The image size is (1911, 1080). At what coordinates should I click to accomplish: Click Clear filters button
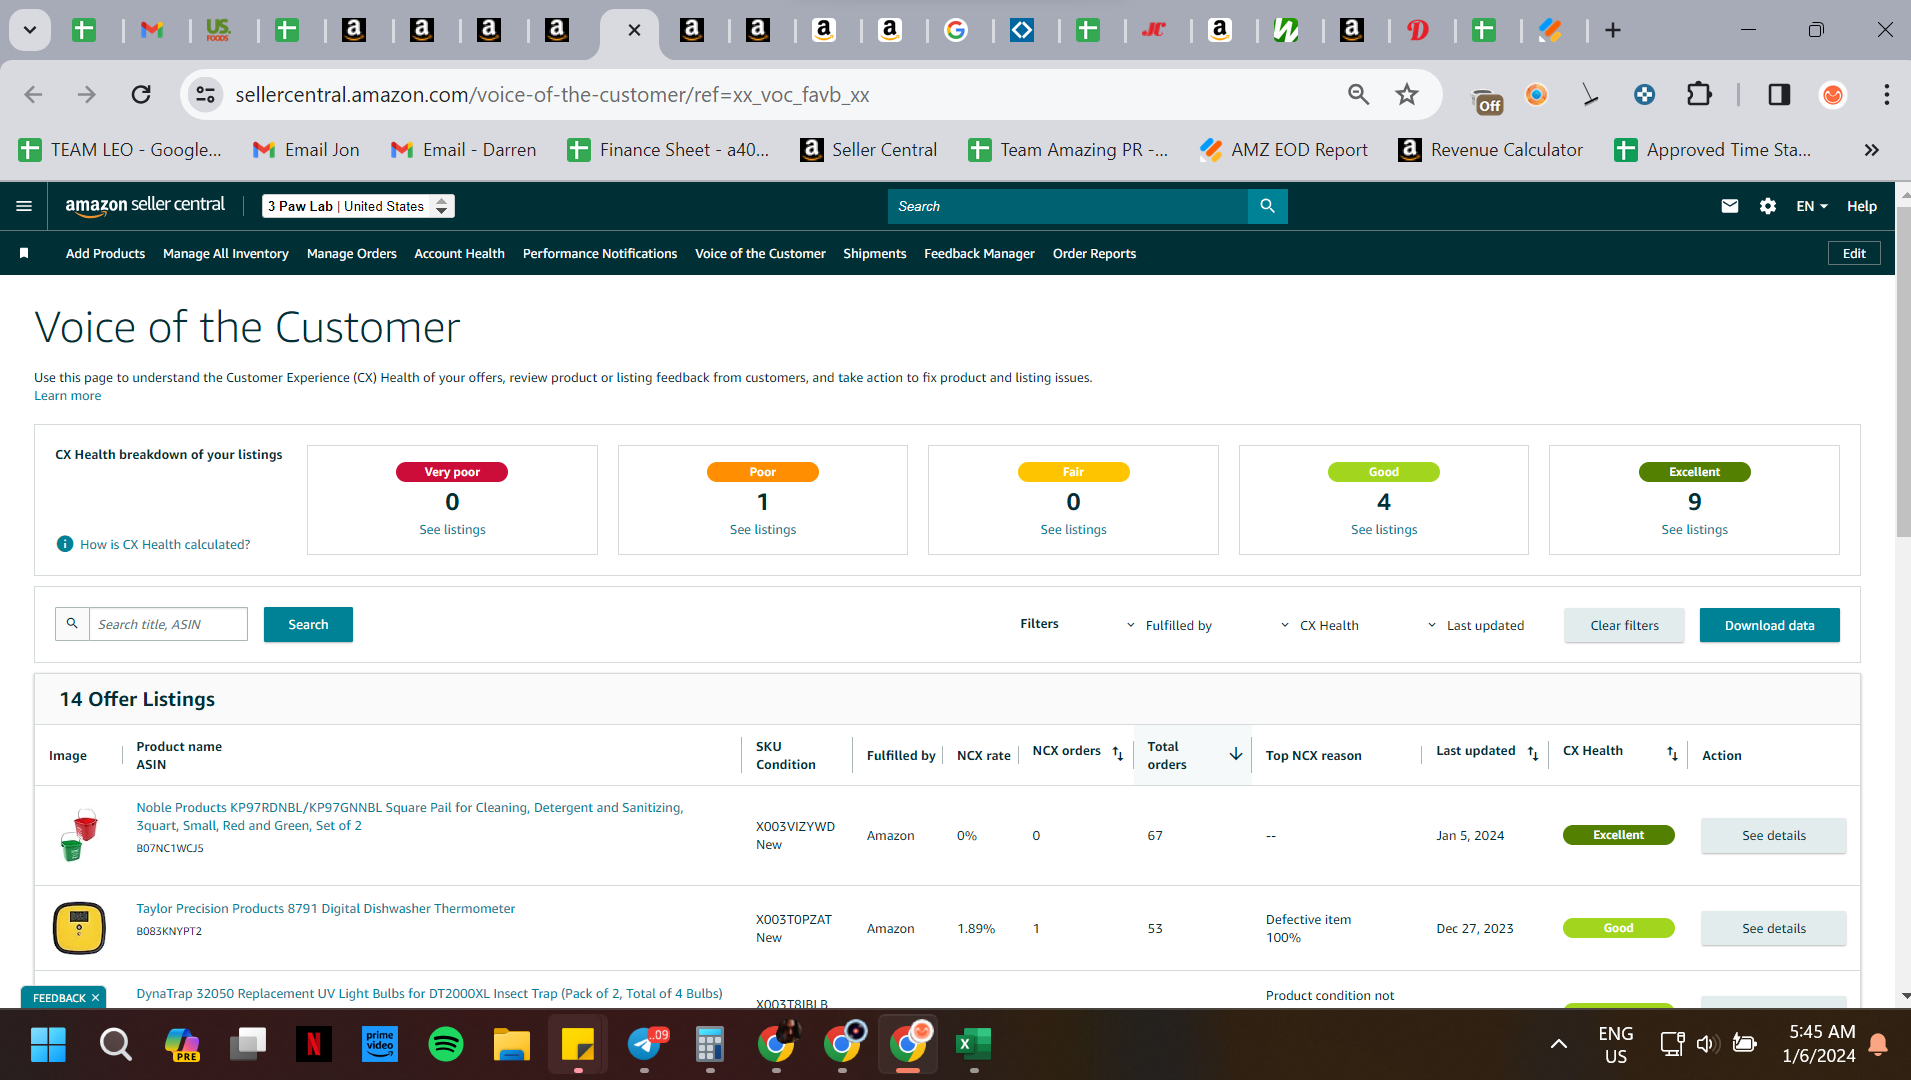[1624, 625]
